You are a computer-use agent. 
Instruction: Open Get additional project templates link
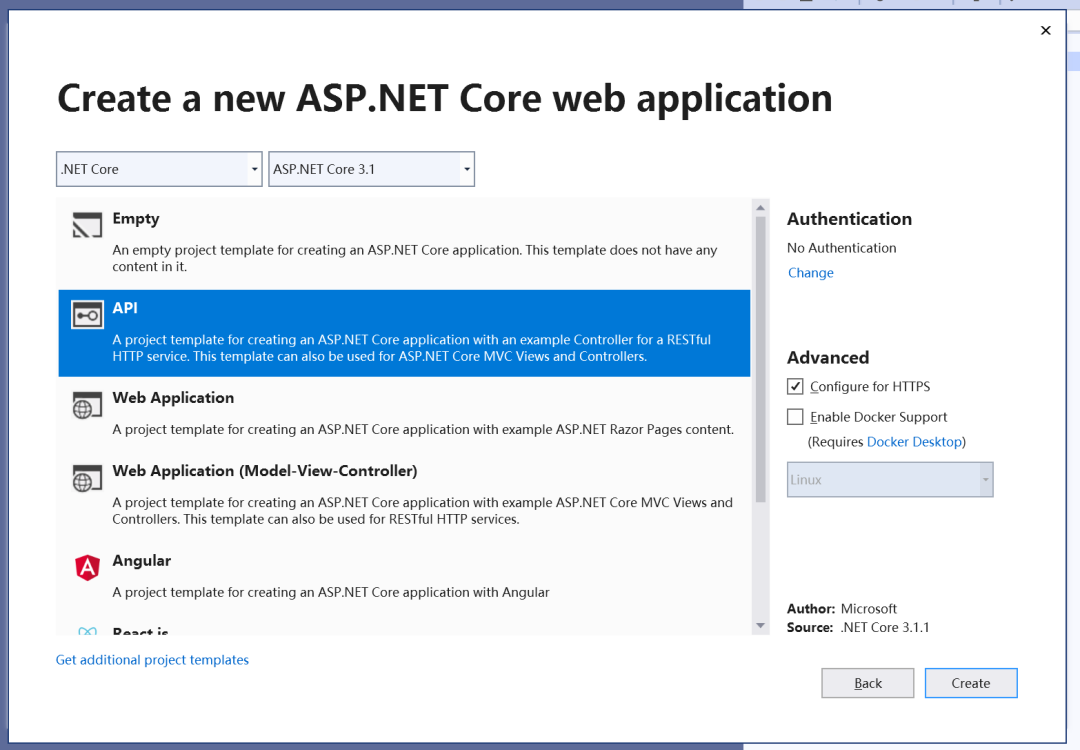click(x=152, y=660)
